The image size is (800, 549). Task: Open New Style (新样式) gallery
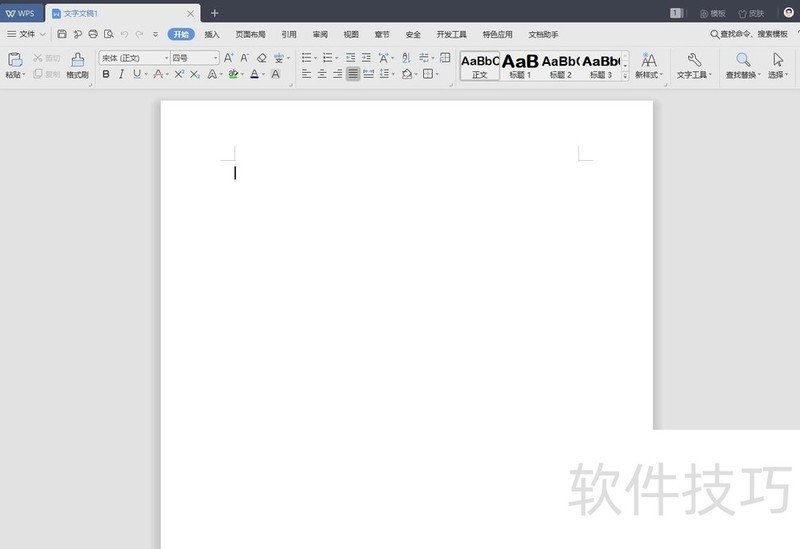[648, 65]
